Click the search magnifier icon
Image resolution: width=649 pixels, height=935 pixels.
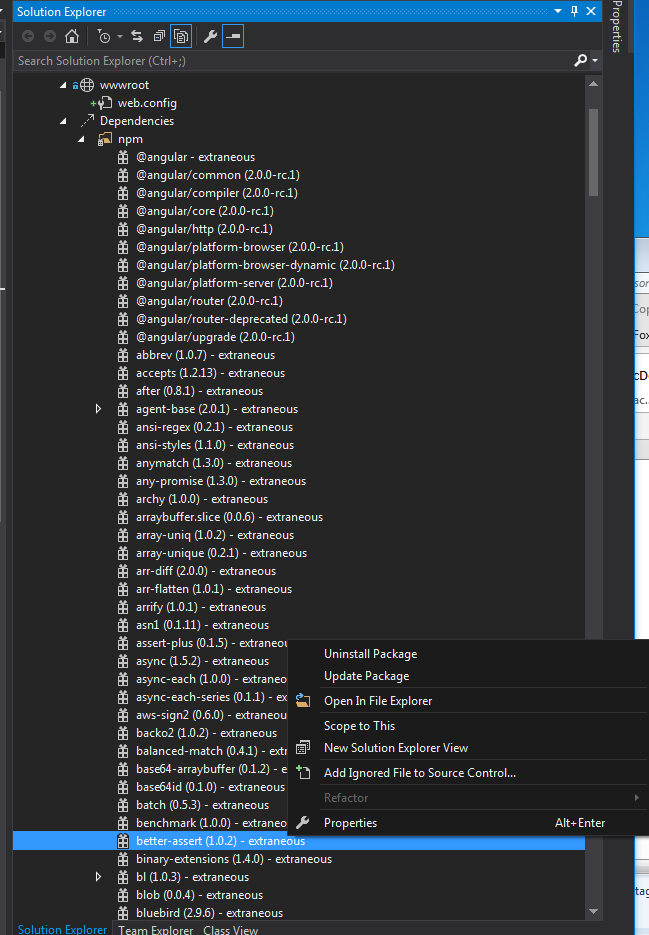coord(580,60)
